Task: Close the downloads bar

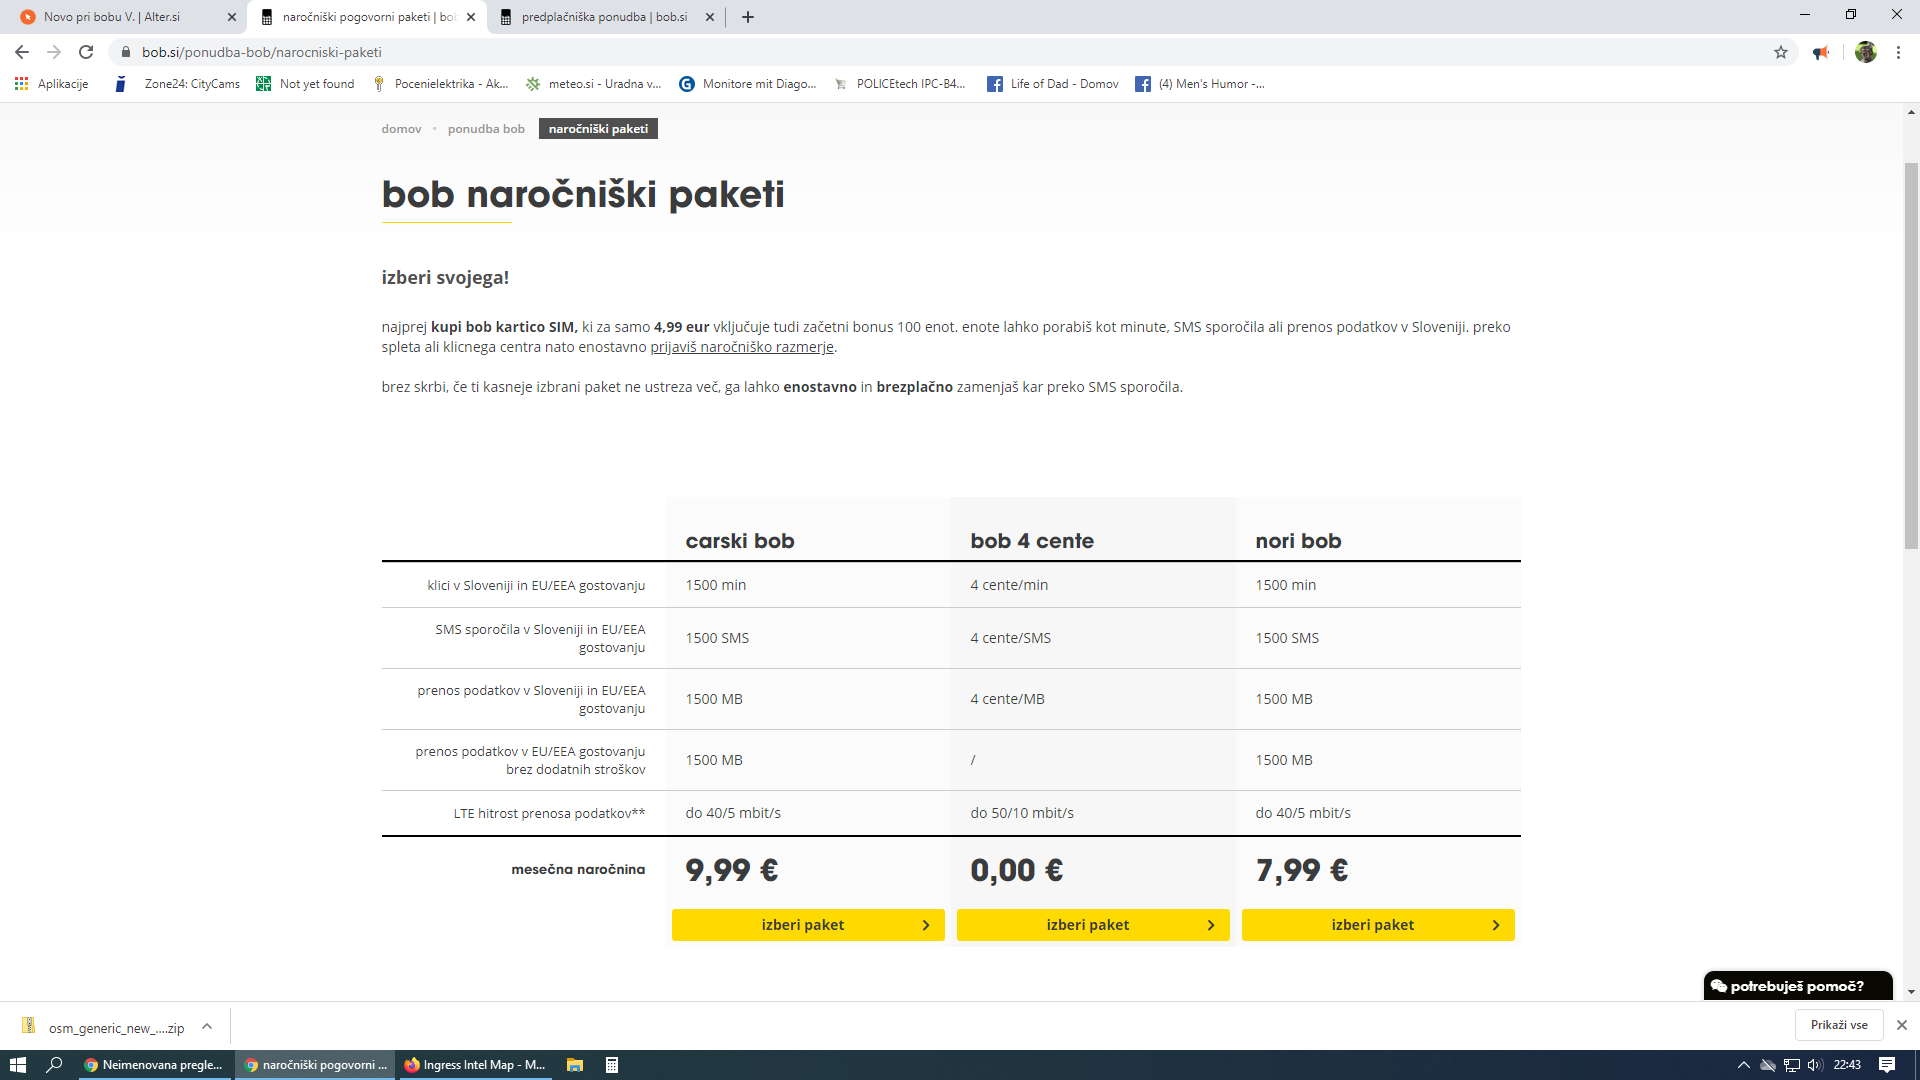Action: click(1902, 1025)
